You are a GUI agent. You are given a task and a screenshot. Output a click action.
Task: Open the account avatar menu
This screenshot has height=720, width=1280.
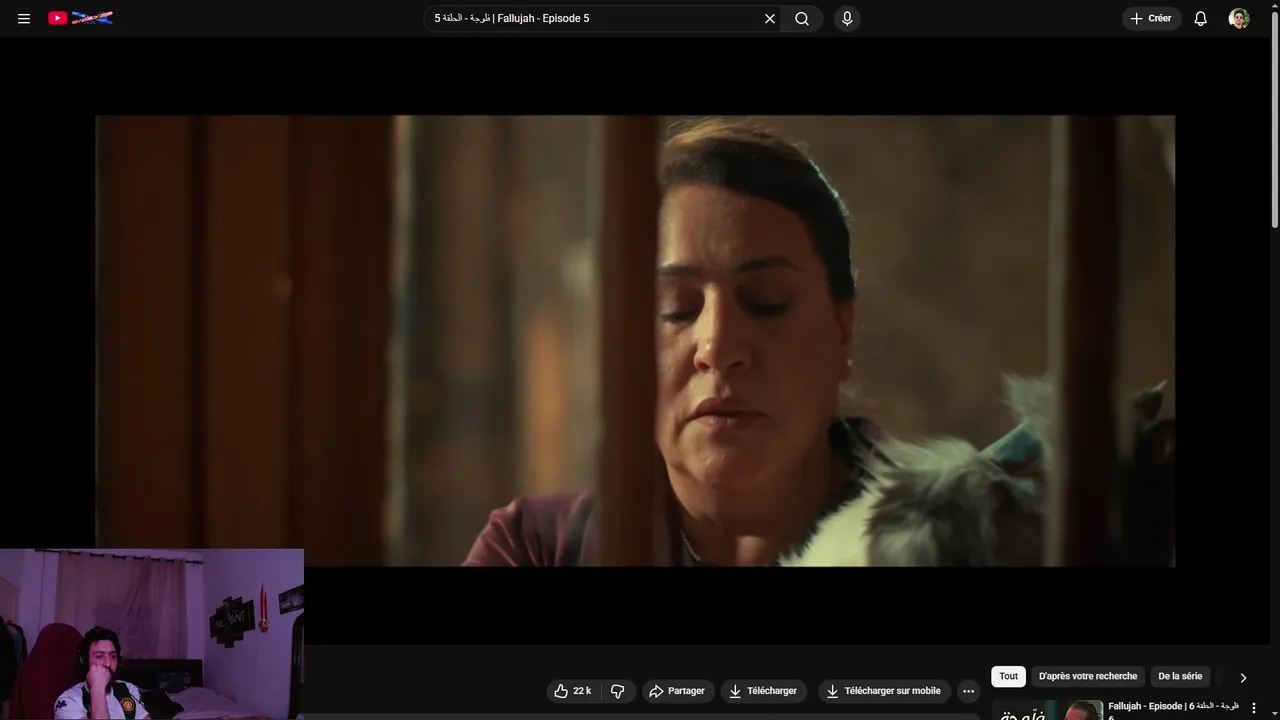point(1239,18)
